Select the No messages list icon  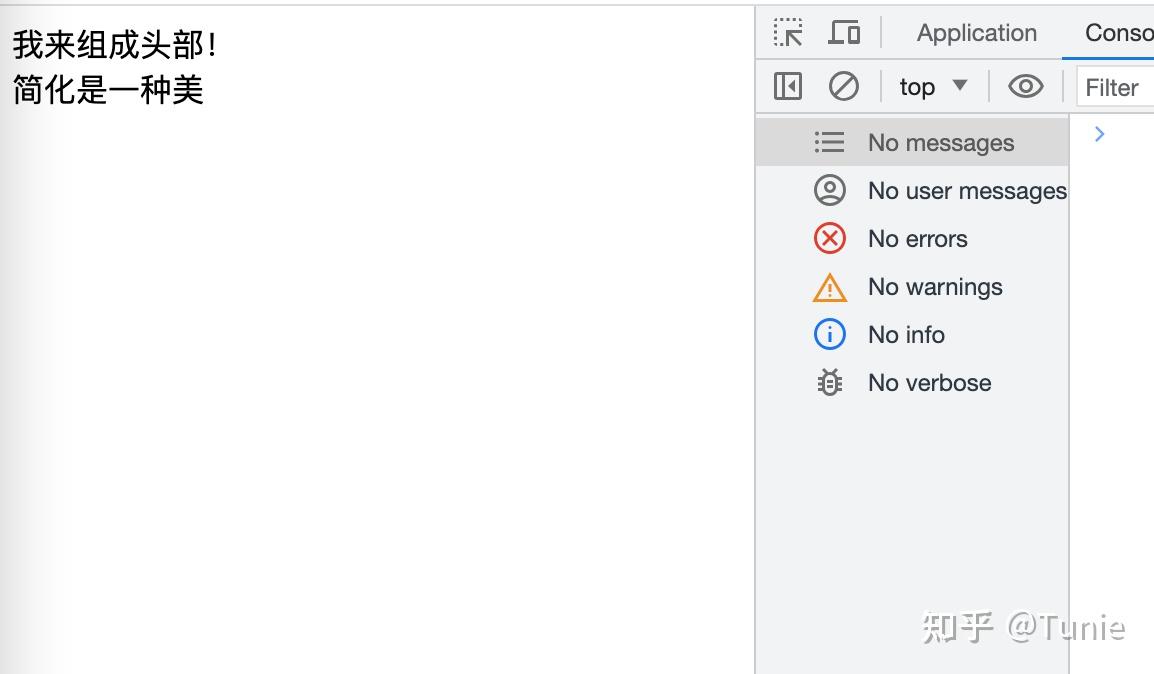829,143
